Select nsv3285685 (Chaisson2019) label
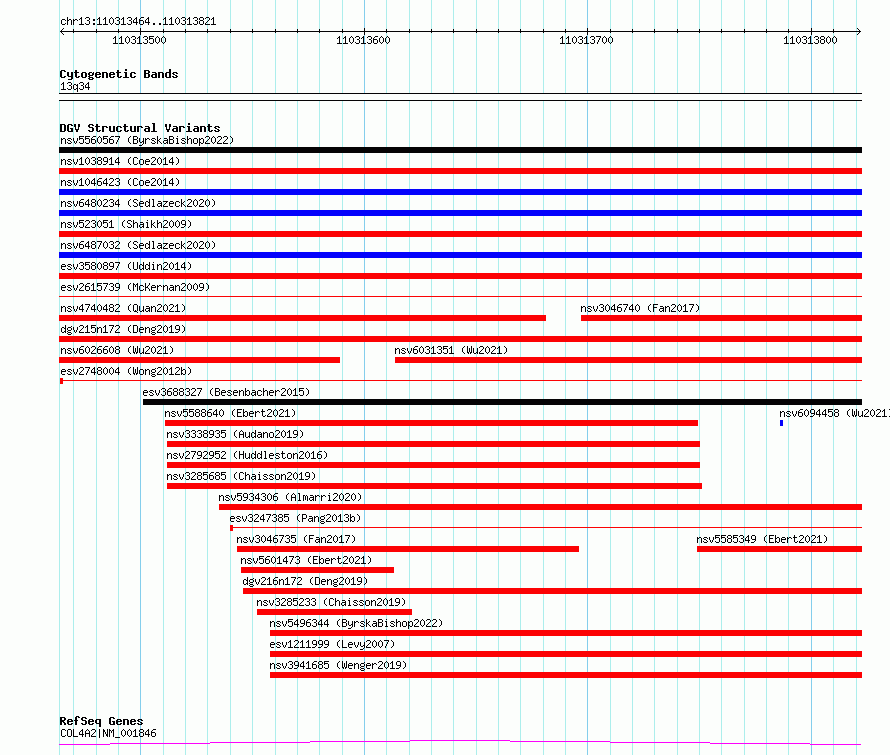 241,476
